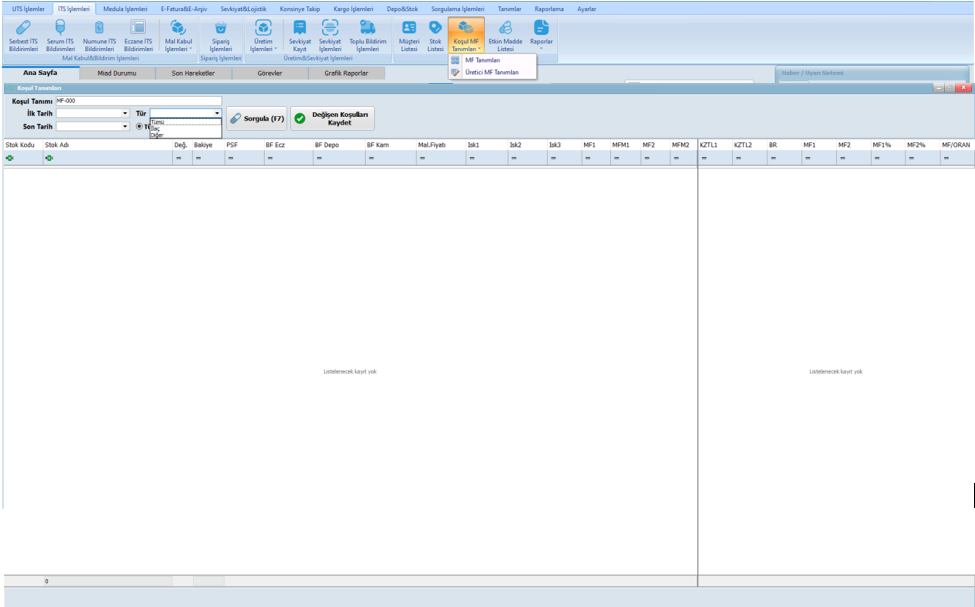Select the Sevkiyat Kayıt icon

pos(299,35)
